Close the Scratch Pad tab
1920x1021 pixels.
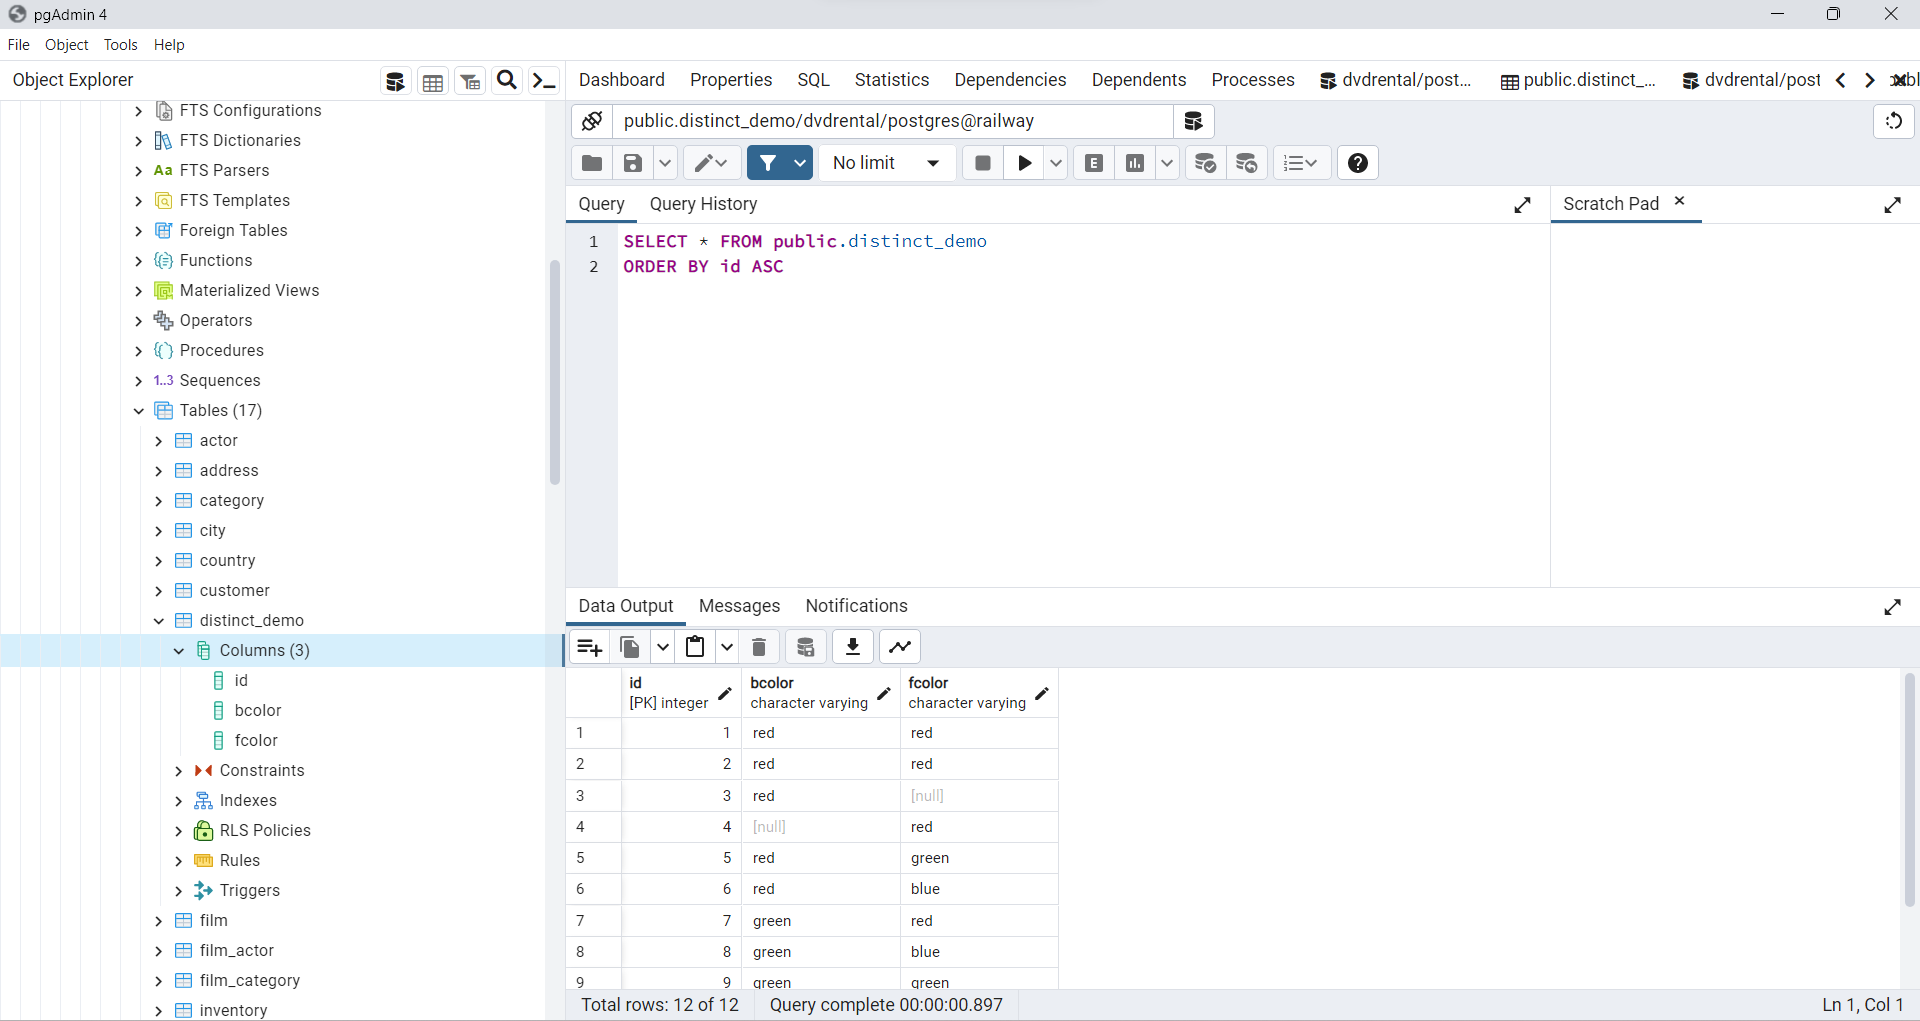[x=1680, y=201]
